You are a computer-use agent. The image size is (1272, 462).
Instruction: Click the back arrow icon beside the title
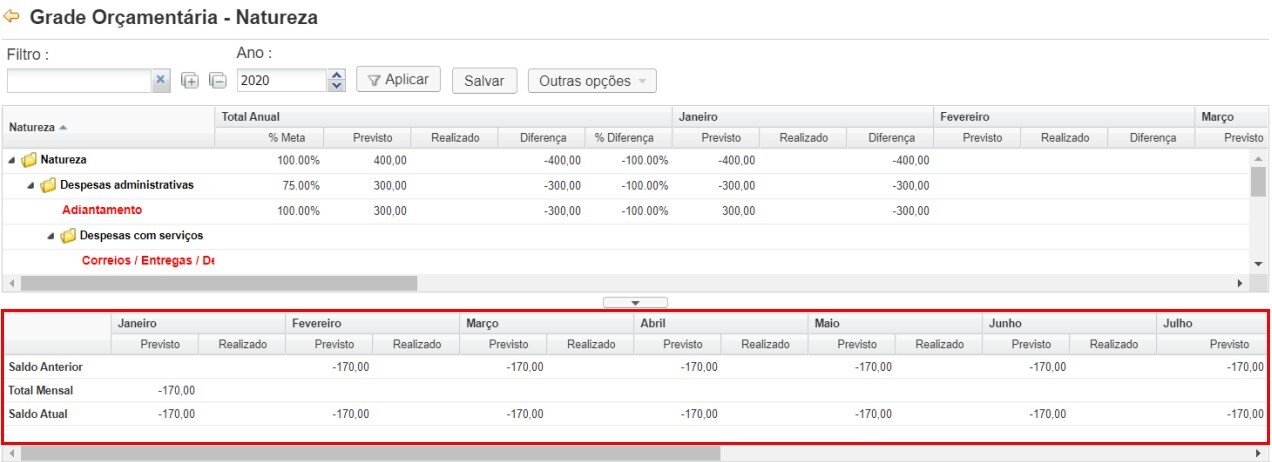point(12,16)
